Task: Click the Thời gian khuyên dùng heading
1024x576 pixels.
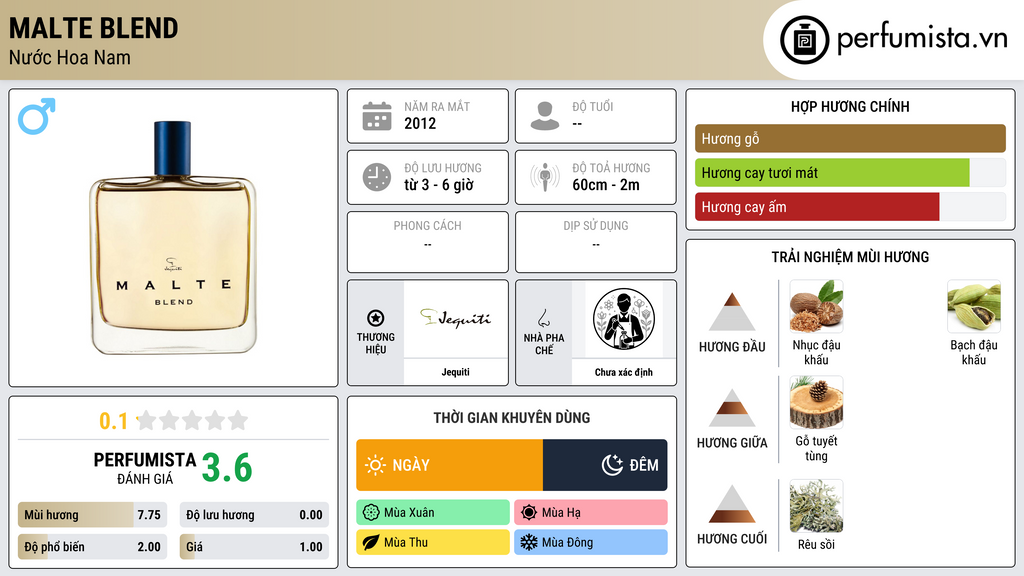Action: click(x=512, y=417)
